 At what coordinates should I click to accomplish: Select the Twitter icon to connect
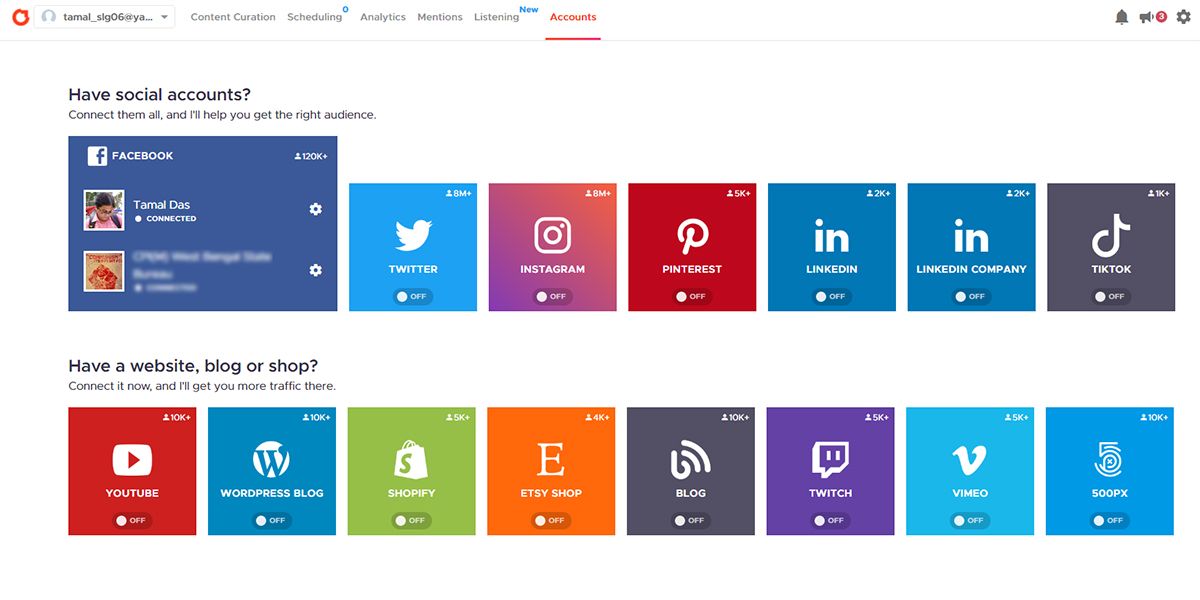tap(412, 234)
